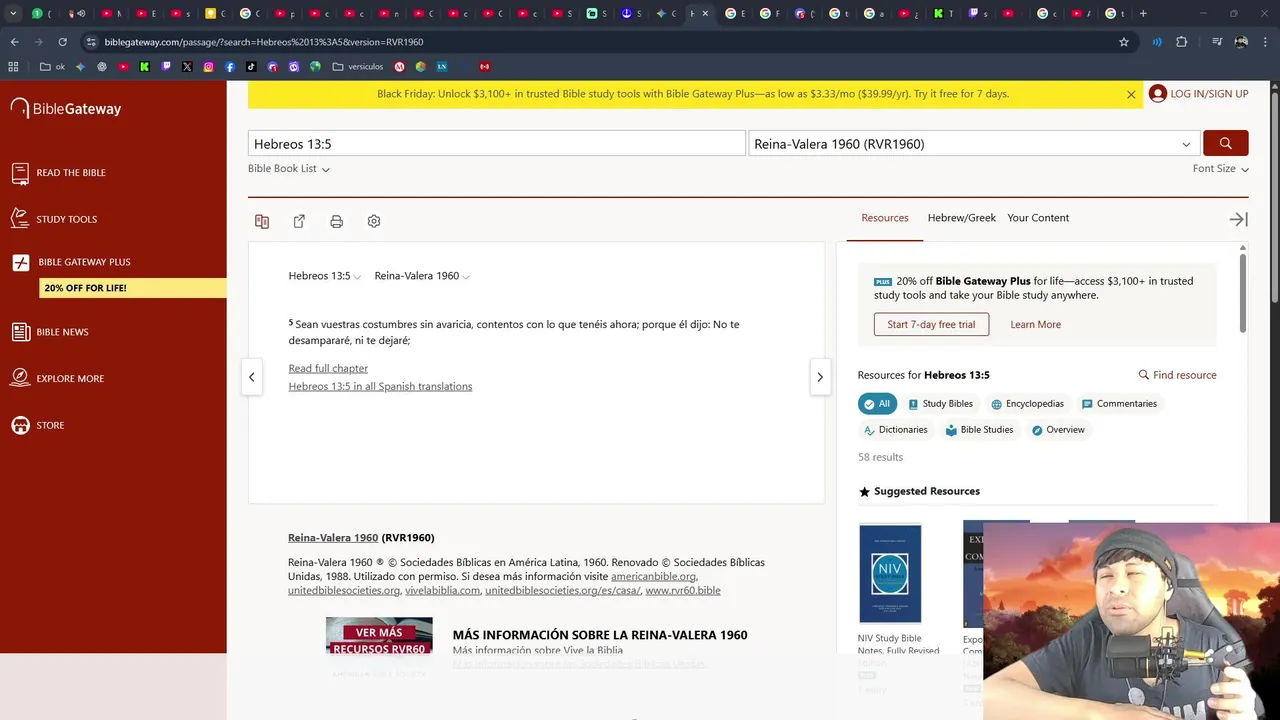The height and width of the screenshot is (720, 1280).
Task: Filter resources by Commentaries
Action: 1119,404
